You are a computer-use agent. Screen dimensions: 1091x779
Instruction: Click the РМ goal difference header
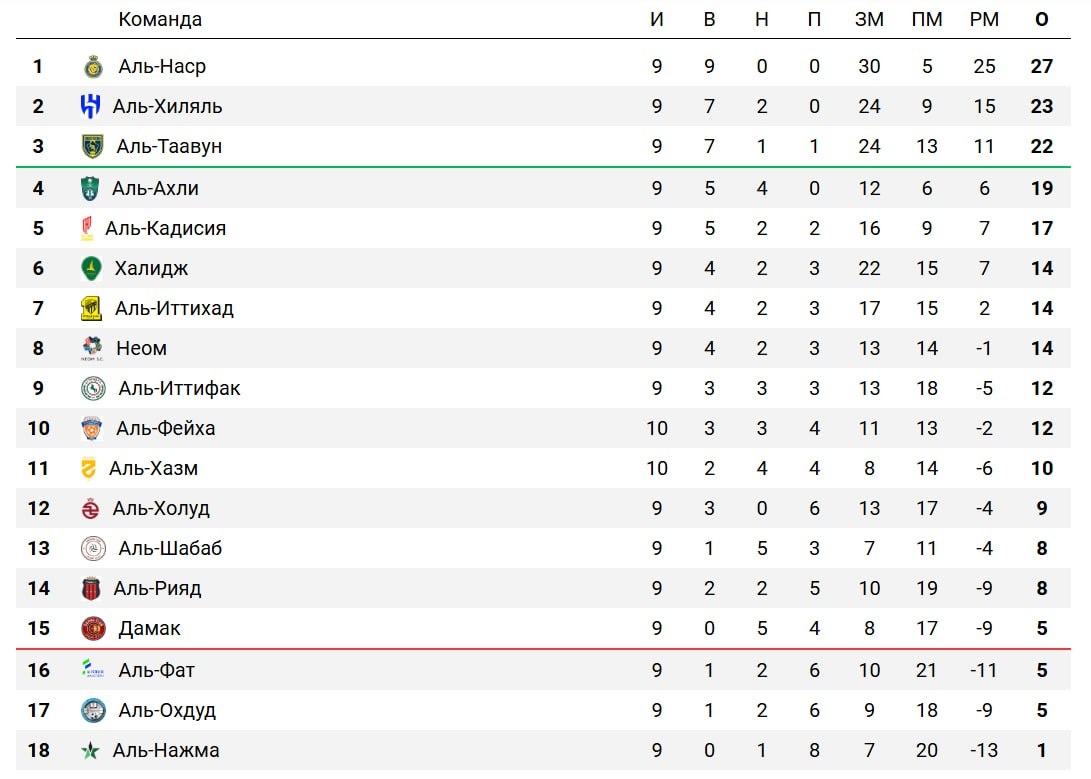984,19
